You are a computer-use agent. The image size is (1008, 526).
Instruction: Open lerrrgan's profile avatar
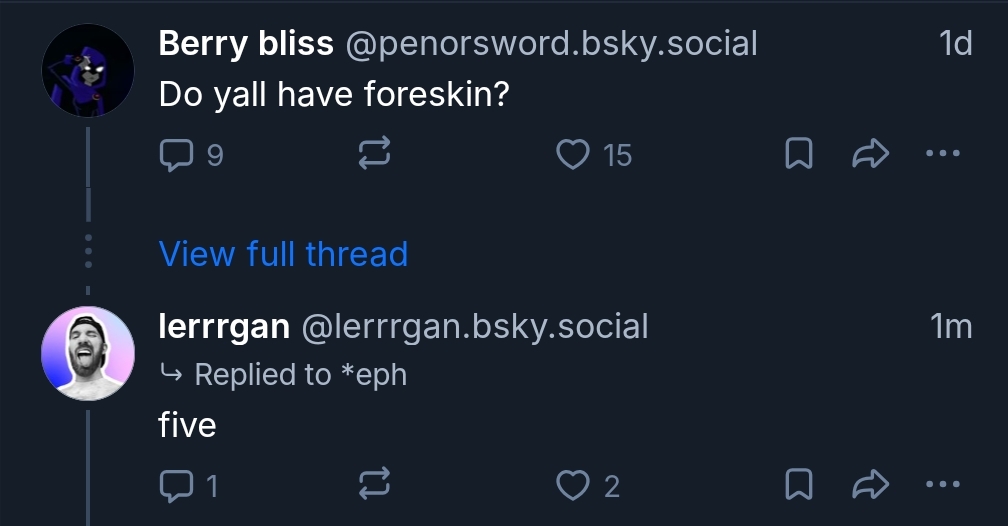pyautogui.click(x=88, y=353)
